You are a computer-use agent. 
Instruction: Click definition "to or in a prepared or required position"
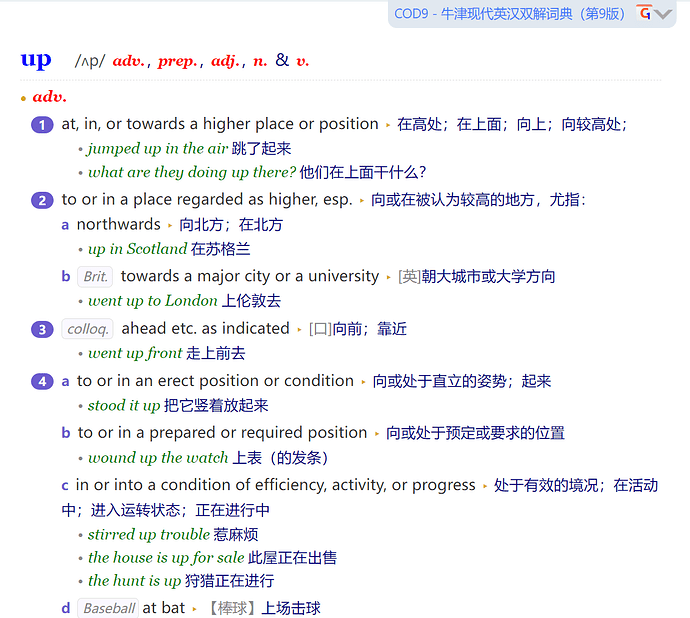click(x=223, y=433)
